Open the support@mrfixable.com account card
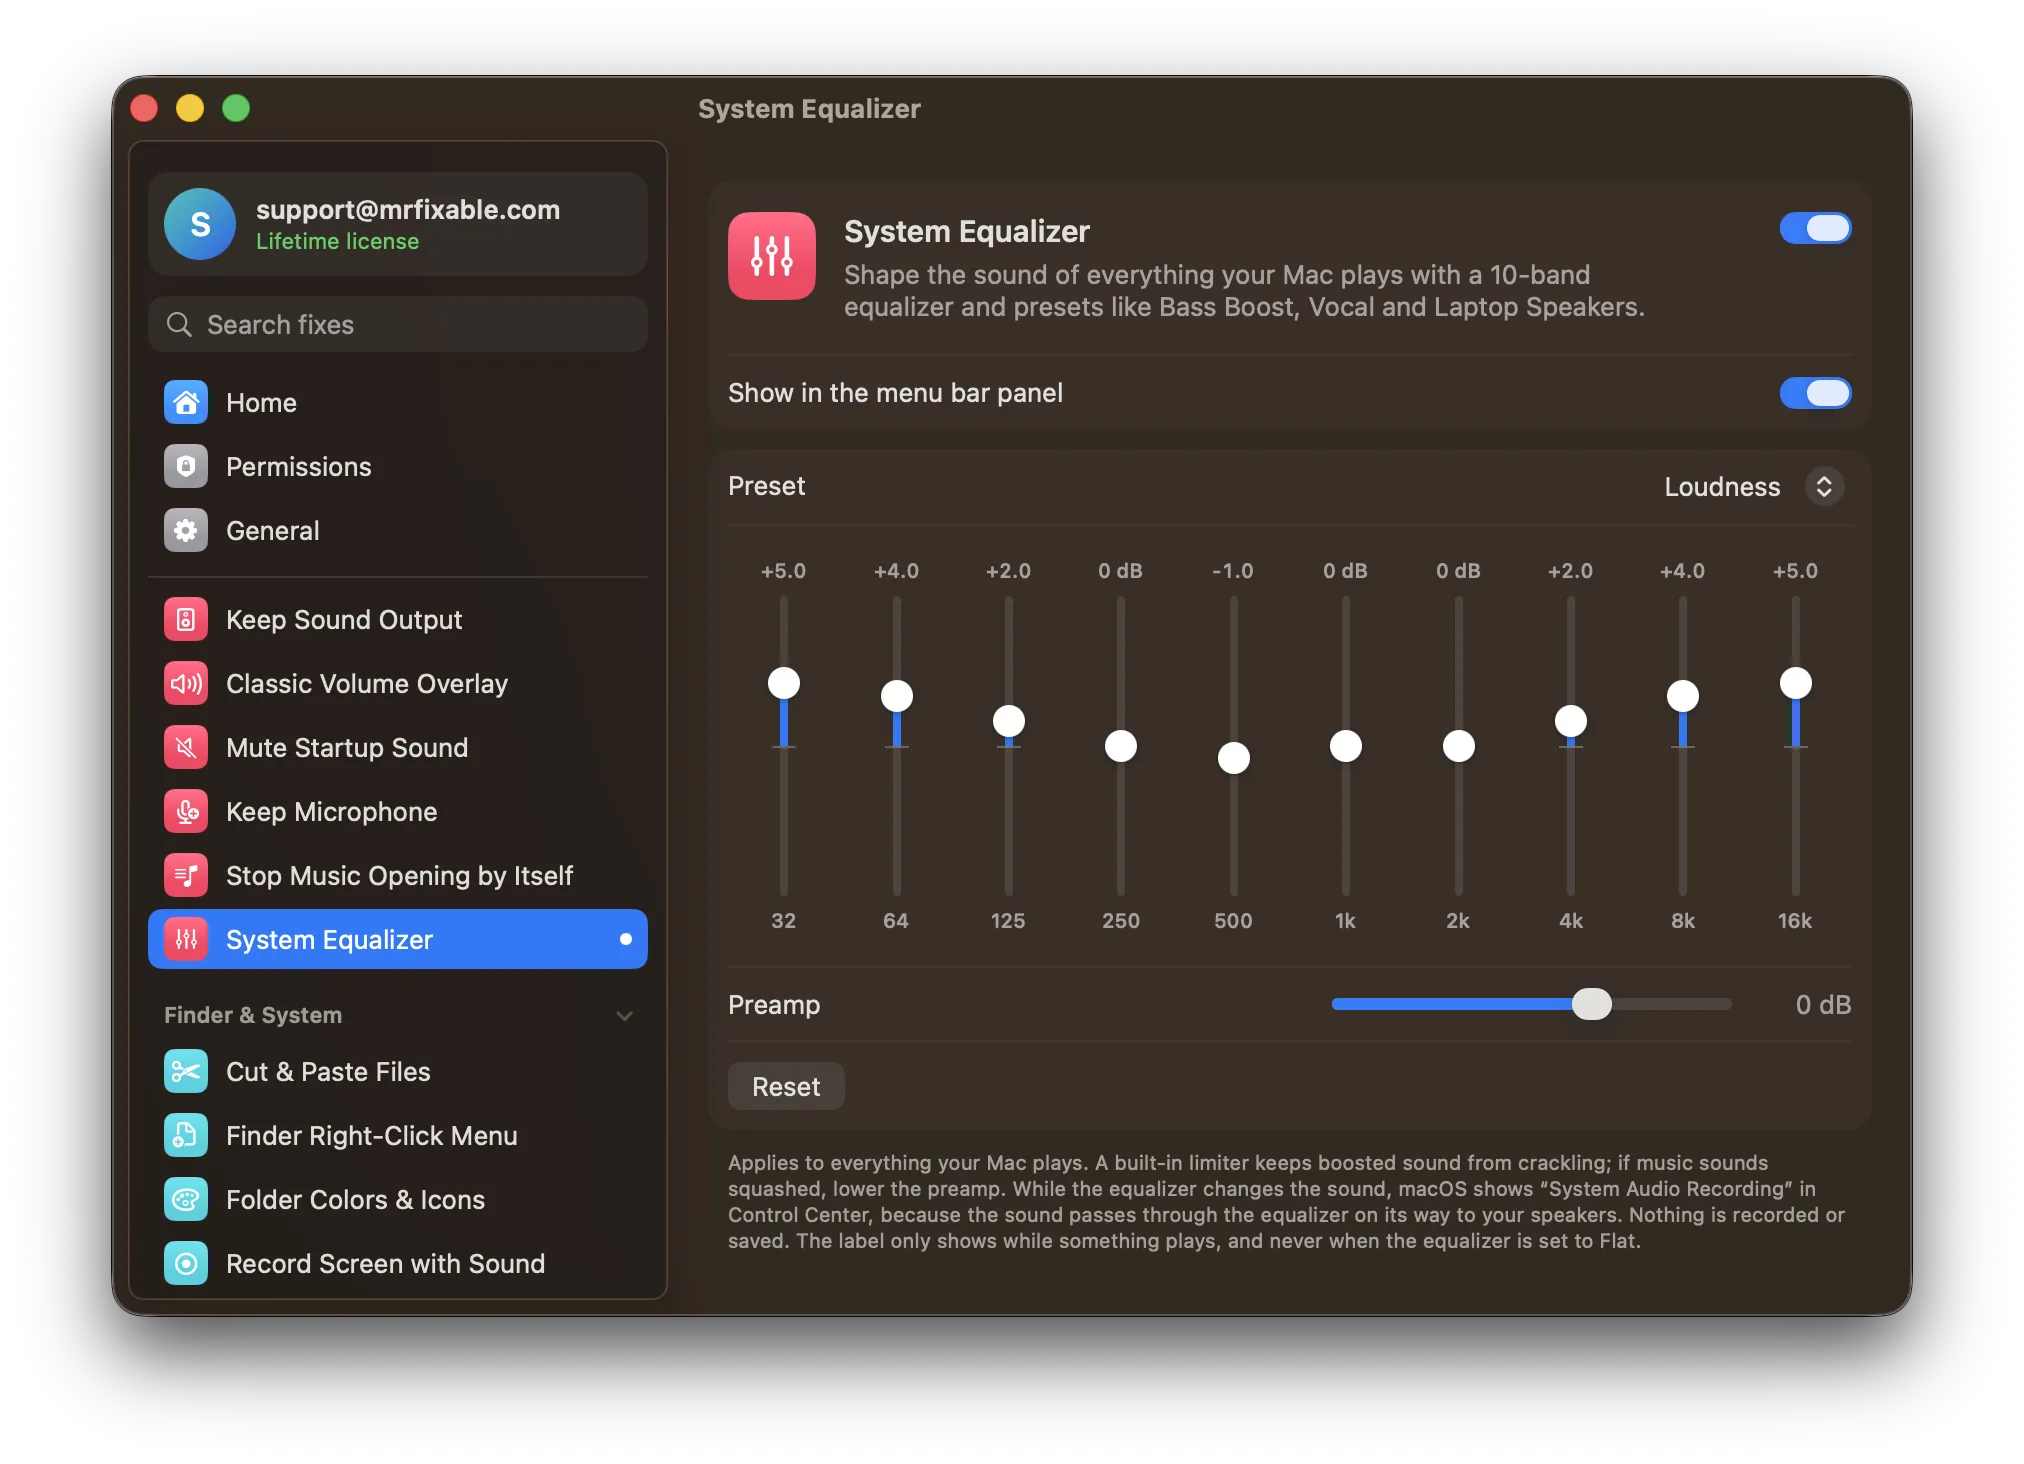The image size is (2024, 1464). pos(398,224)
